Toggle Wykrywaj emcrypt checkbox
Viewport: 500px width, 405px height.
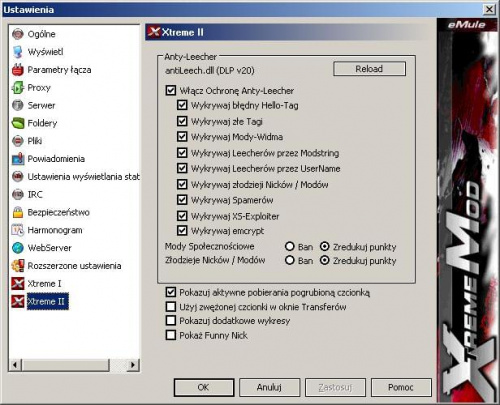[x=182, y=231]
